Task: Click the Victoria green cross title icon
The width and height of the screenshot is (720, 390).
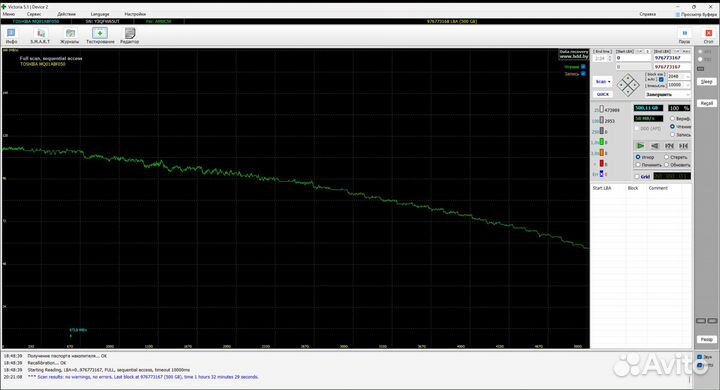Action: click(4, 7)
